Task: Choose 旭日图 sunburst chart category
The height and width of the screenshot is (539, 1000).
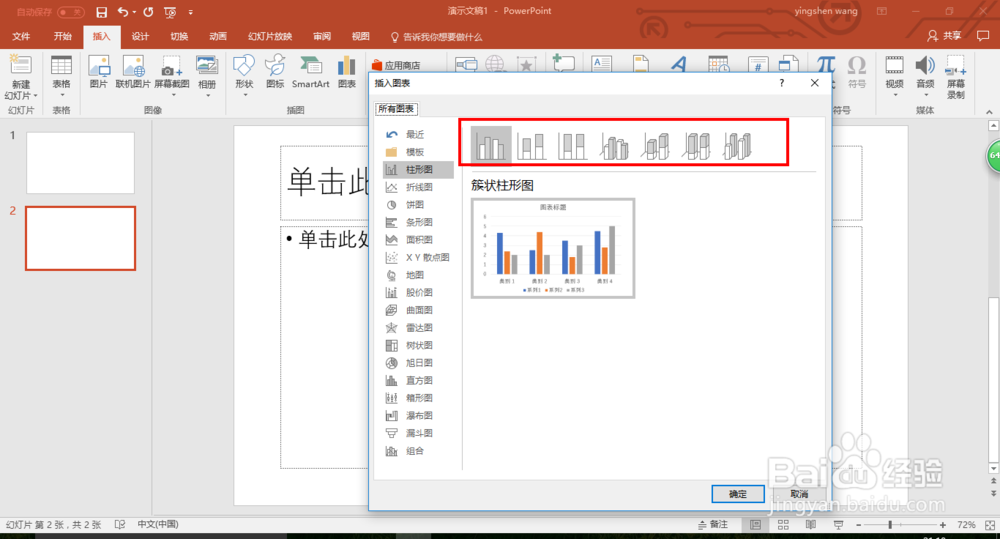Action: coord(418,363)
